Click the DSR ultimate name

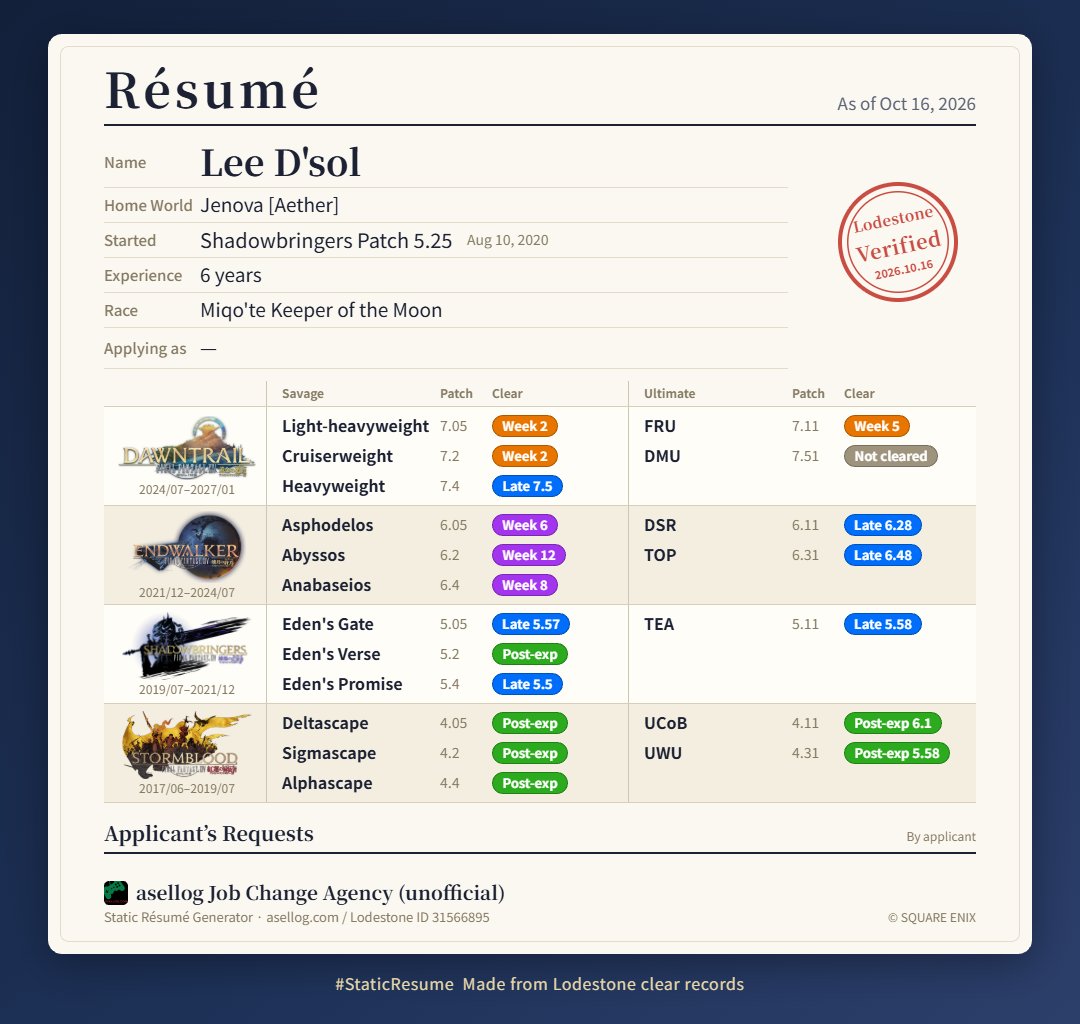tap(660, 525)
